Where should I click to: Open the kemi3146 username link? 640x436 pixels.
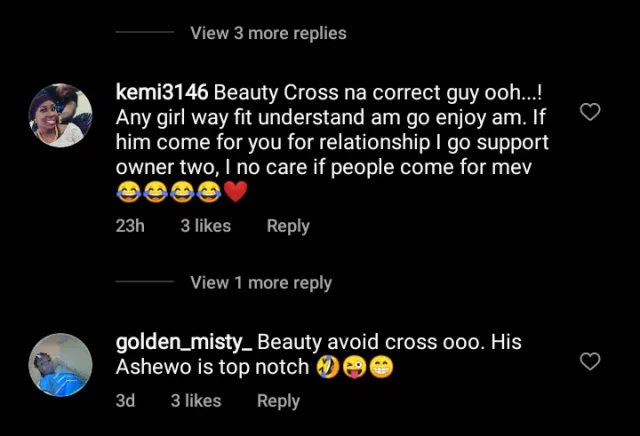(x=162, y=93)
